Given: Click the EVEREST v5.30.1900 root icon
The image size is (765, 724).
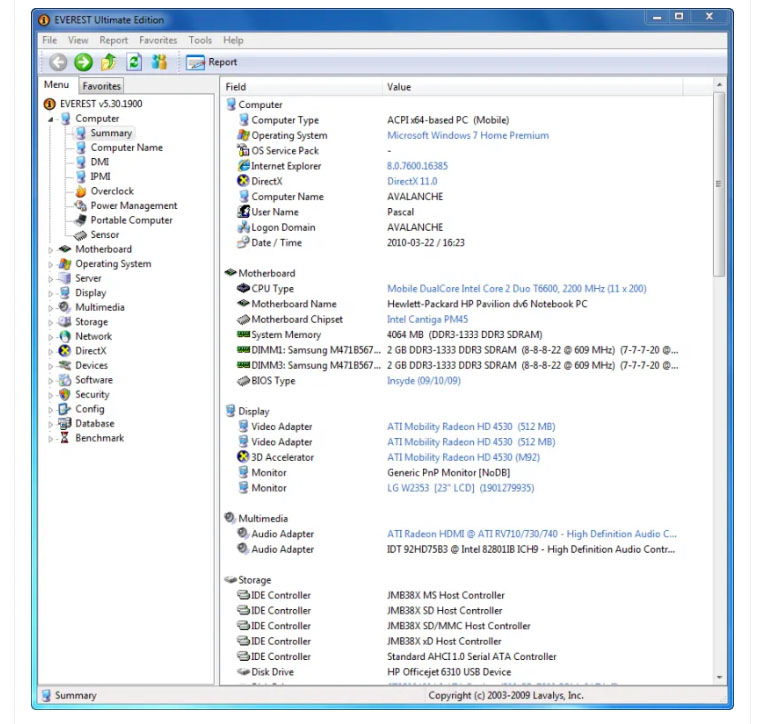Looking at the screenshot, I should [50, 104].
